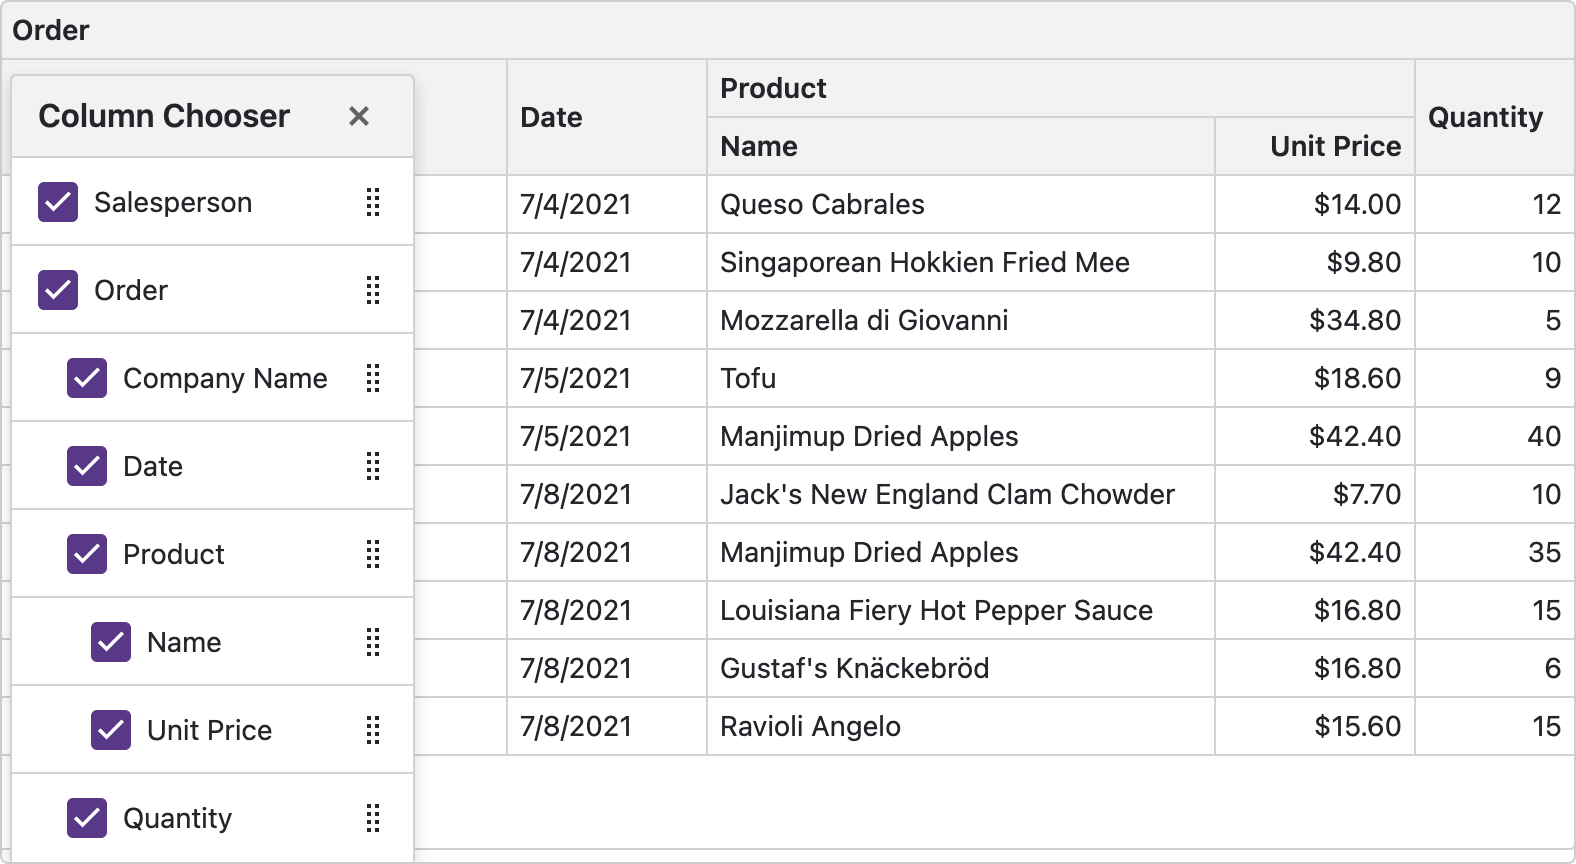The width and height of the screenshot is (1576, 864).
Task: Toggle the Order group checkbox
Action: 58,290
